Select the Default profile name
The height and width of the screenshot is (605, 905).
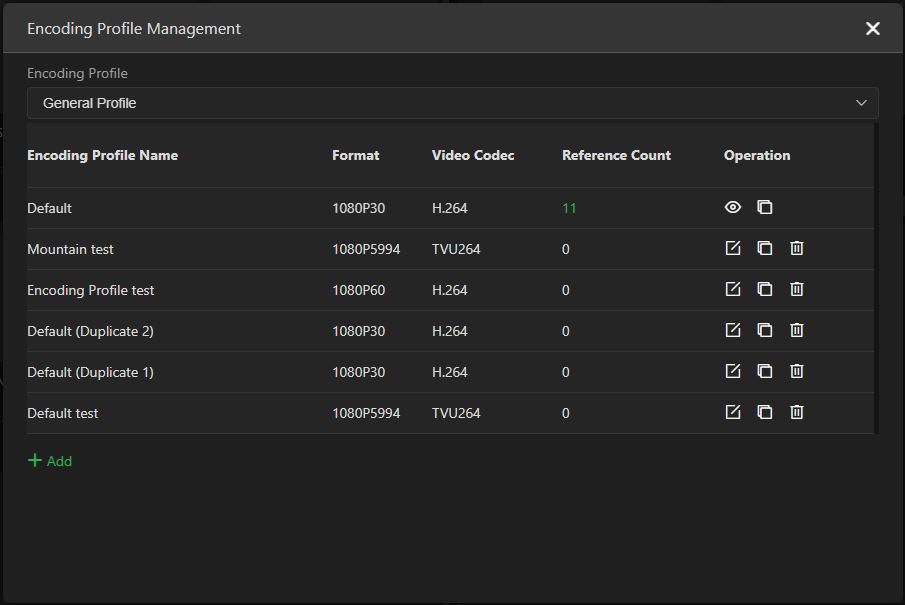click(49, 208)
